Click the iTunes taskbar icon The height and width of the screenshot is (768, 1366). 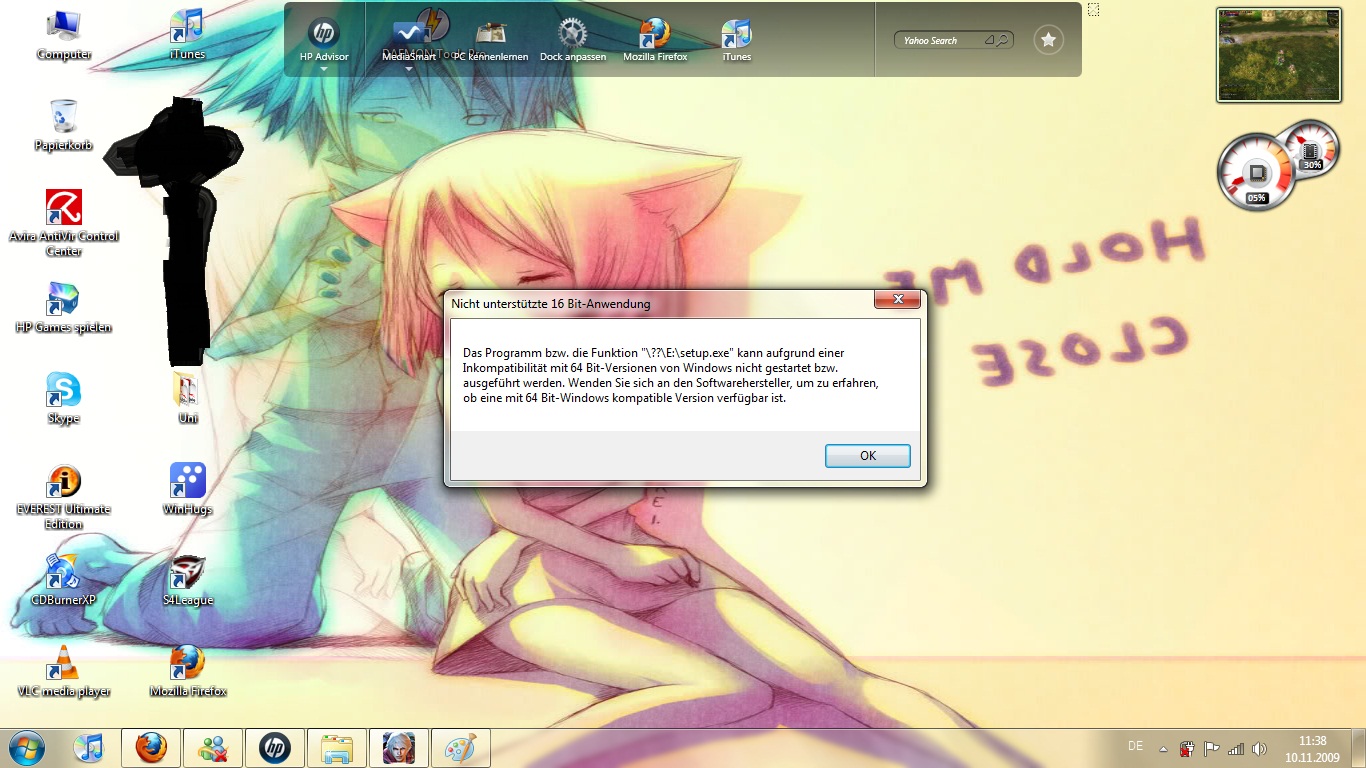89,747
